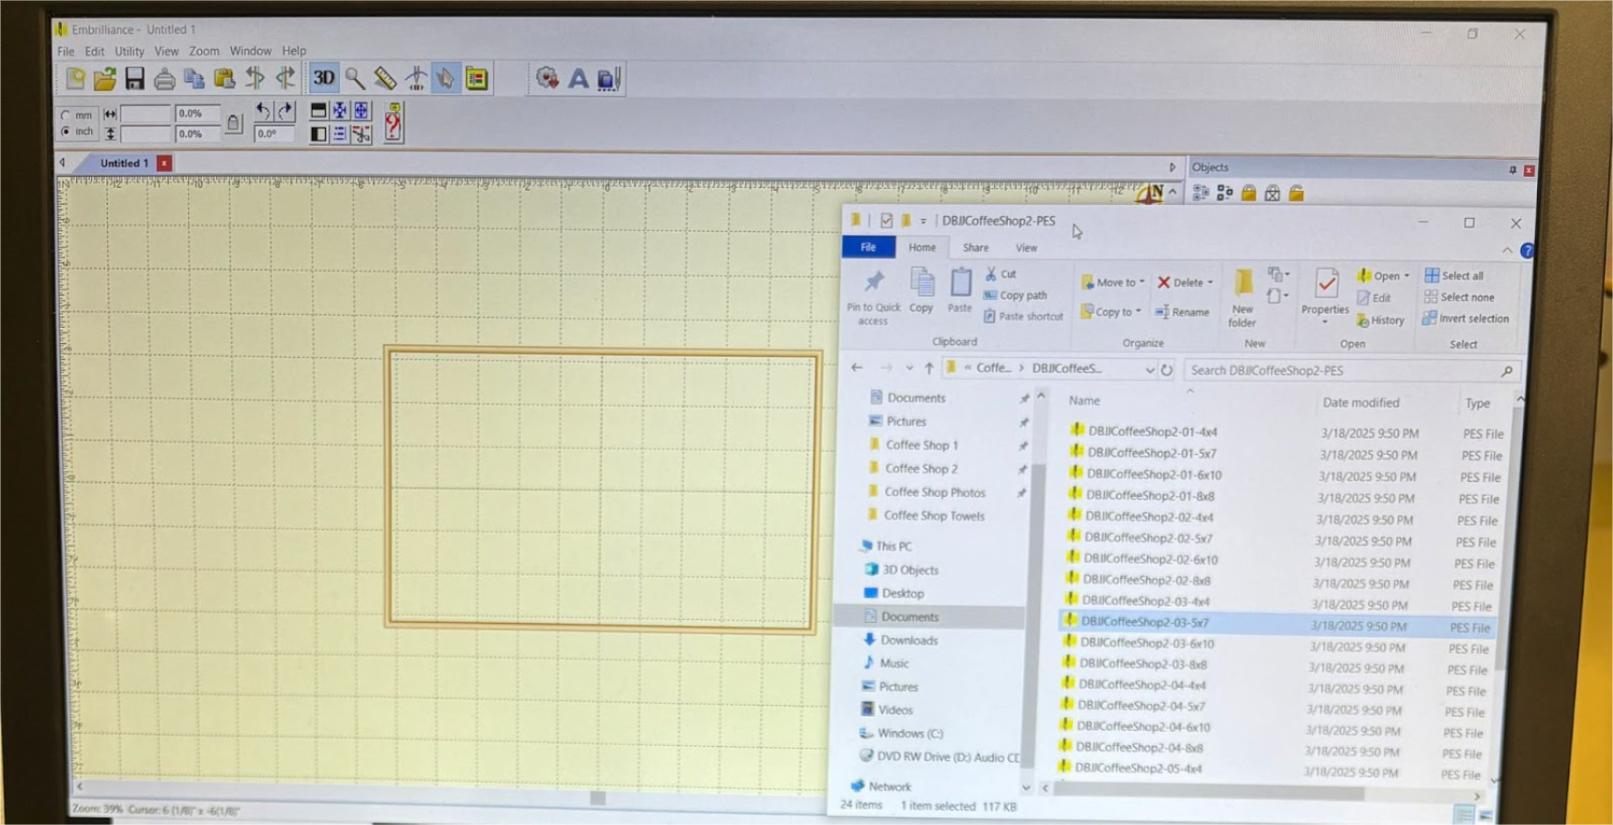1613x825 pixels.
Task: Click the open folder icon in toolbar
Action: click(105, 78)
